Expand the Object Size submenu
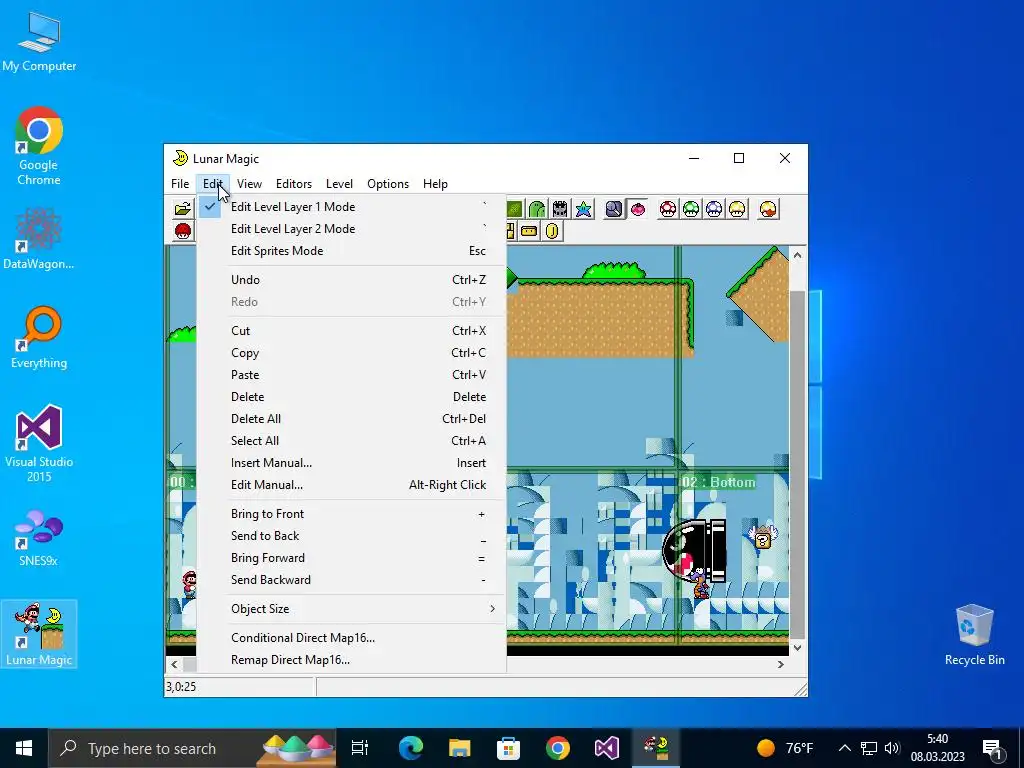The image size is (1024, 768). (351, 609)
